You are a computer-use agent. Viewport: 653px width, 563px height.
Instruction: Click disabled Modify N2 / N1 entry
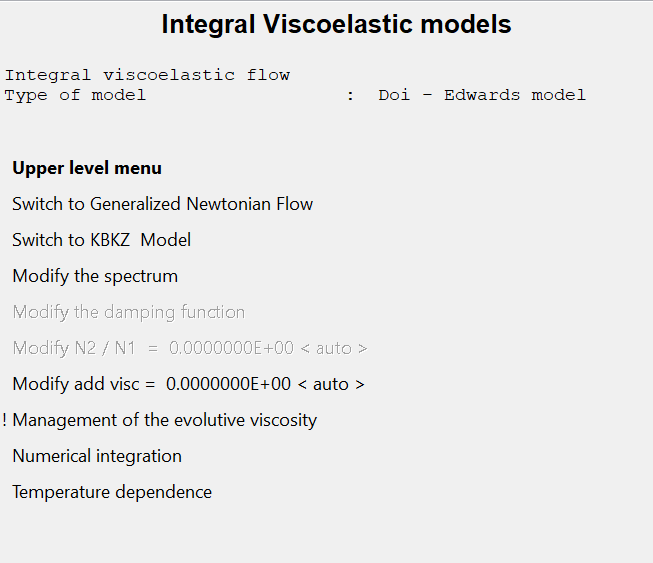pyautogui.click(x=190, y=348)
